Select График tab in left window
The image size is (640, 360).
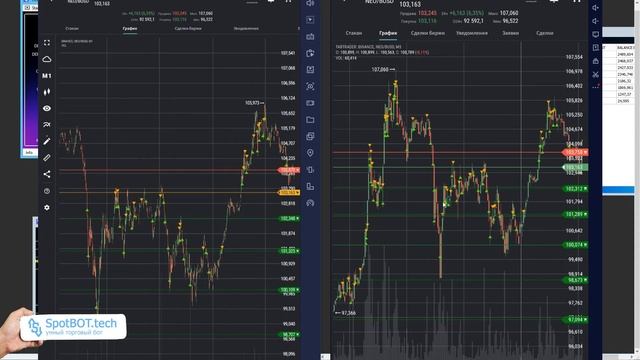(x=130, y=29)
